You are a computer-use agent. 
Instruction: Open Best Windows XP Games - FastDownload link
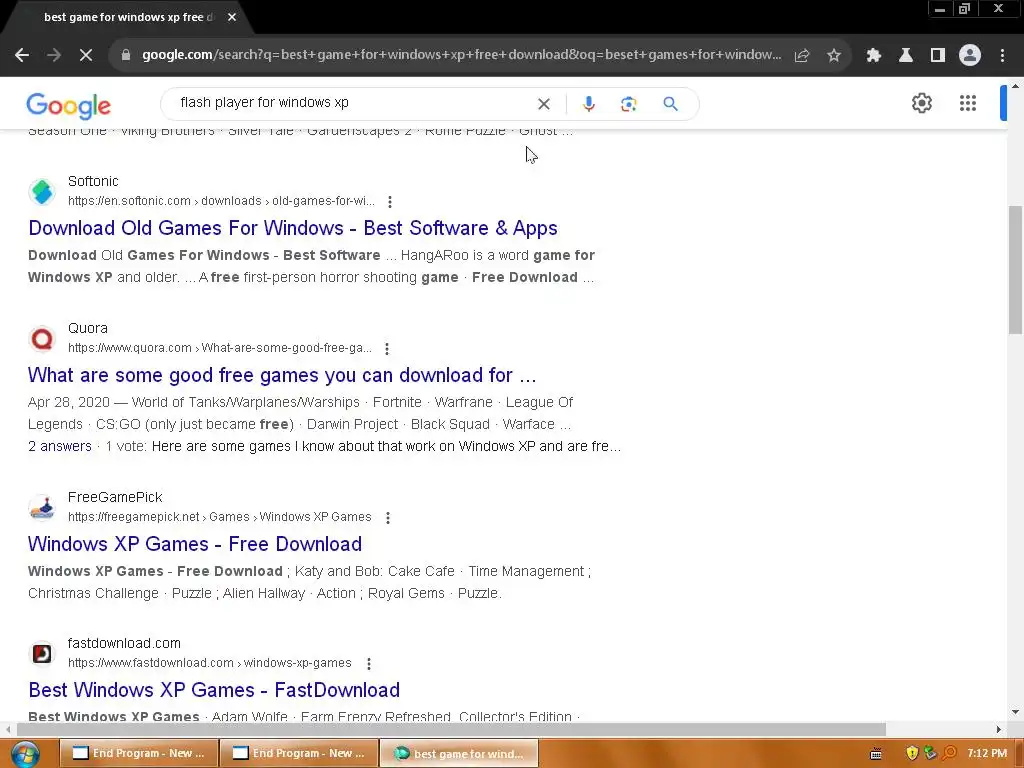pyautogui.click(x=214, y=690)
